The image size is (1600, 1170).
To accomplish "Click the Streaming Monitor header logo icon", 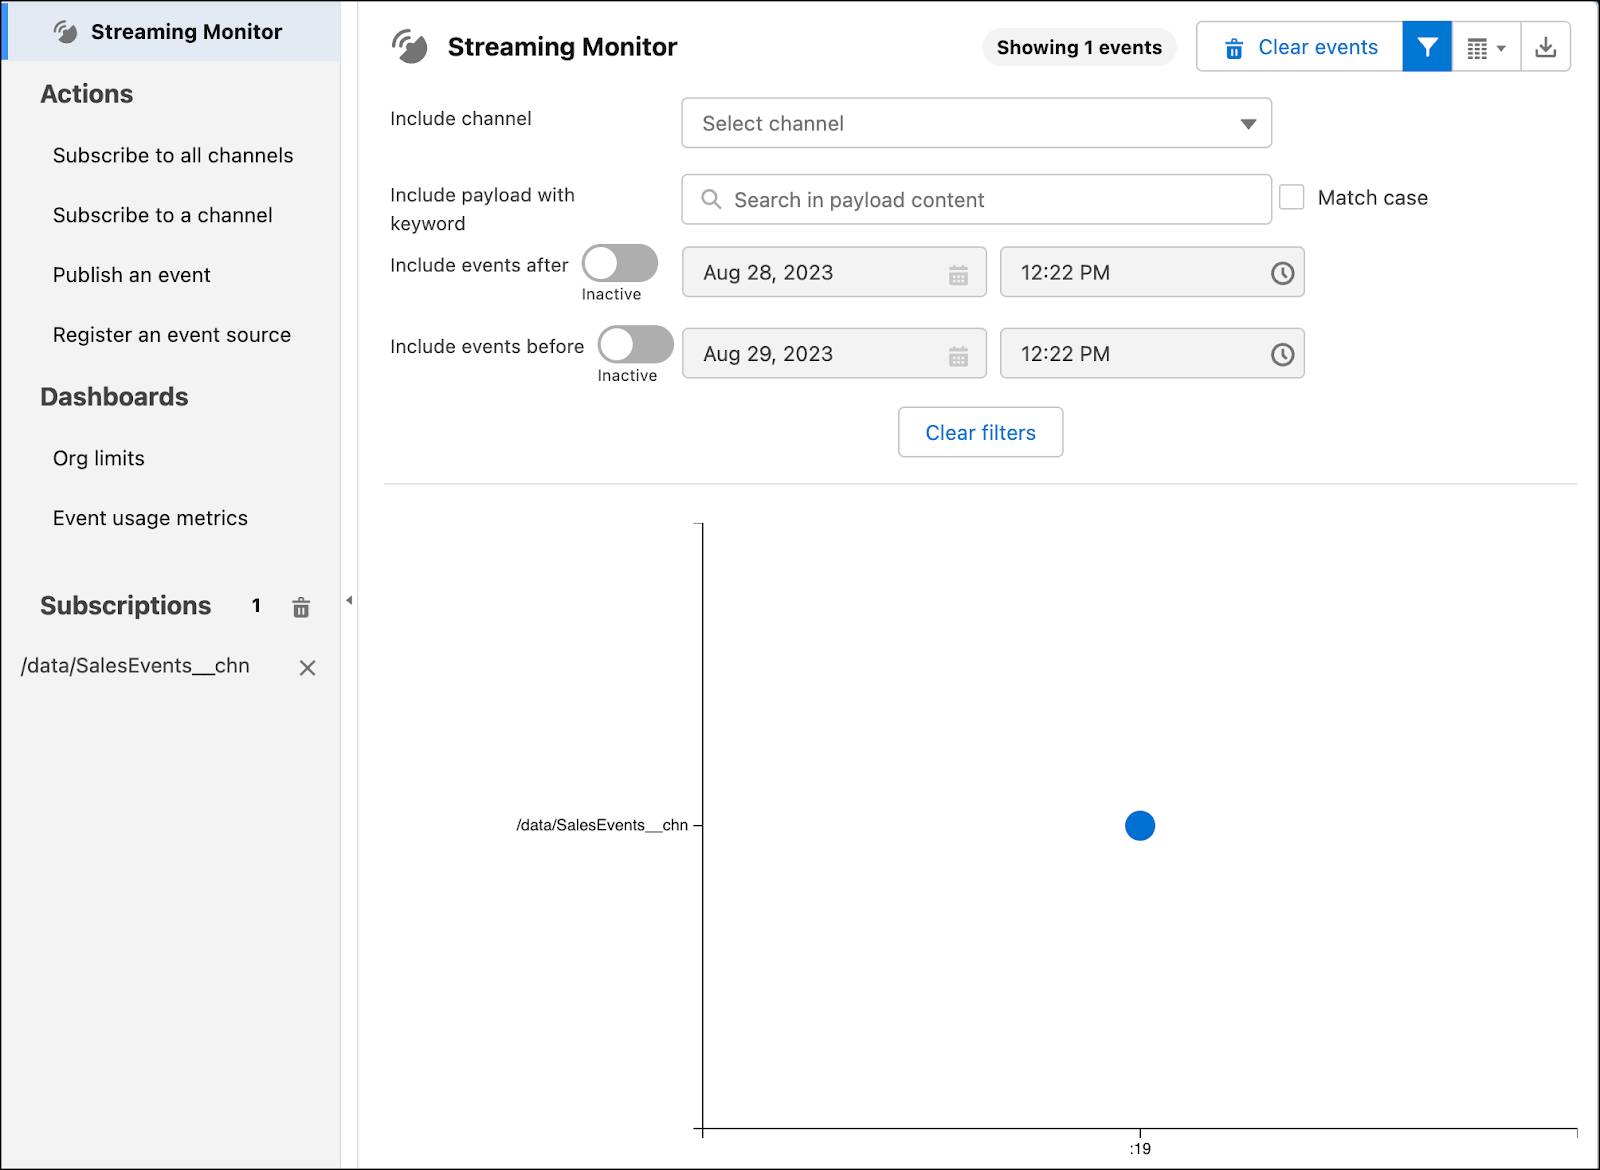I will pyautogui.click(x=410, y=47).
